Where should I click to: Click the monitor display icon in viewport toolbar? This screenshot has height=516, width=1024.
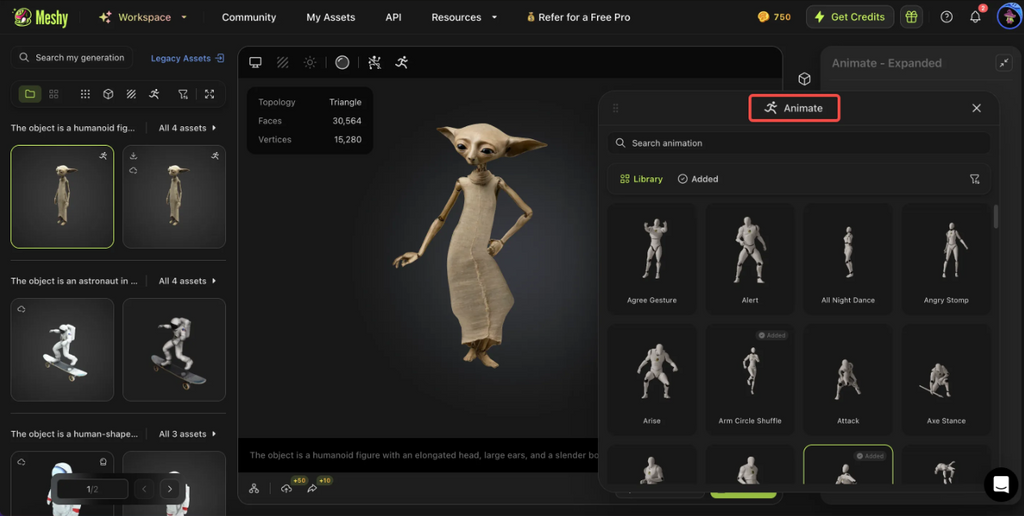point(255,62)
